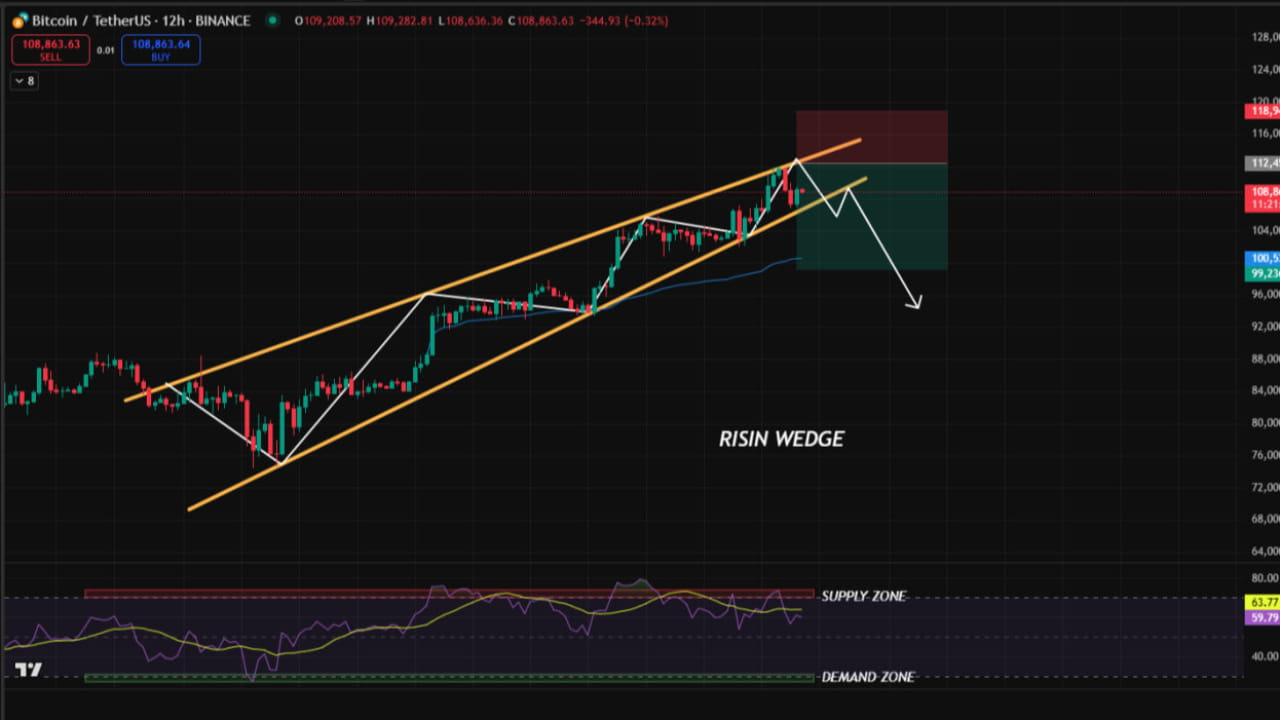Screen dimensions: 1280x720
Task: Expand the collapsed indicator legend showing 8
Action: 25,81
